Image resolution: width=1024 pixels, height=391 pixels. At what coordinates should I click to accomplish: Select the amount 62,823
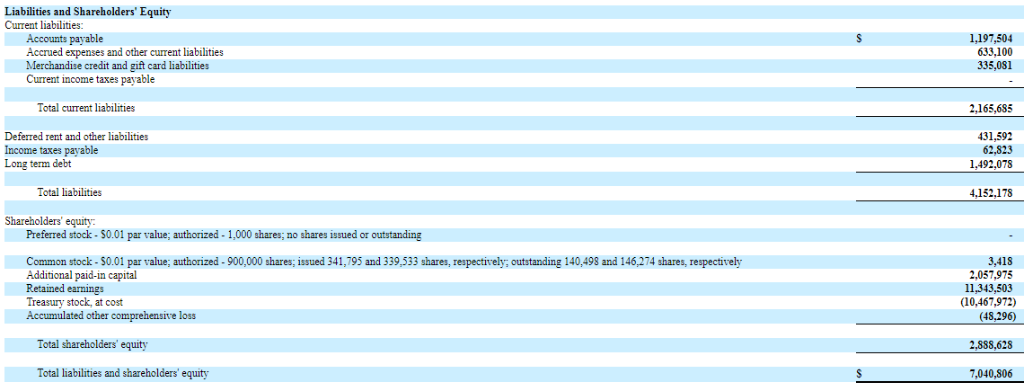[998, 151]
